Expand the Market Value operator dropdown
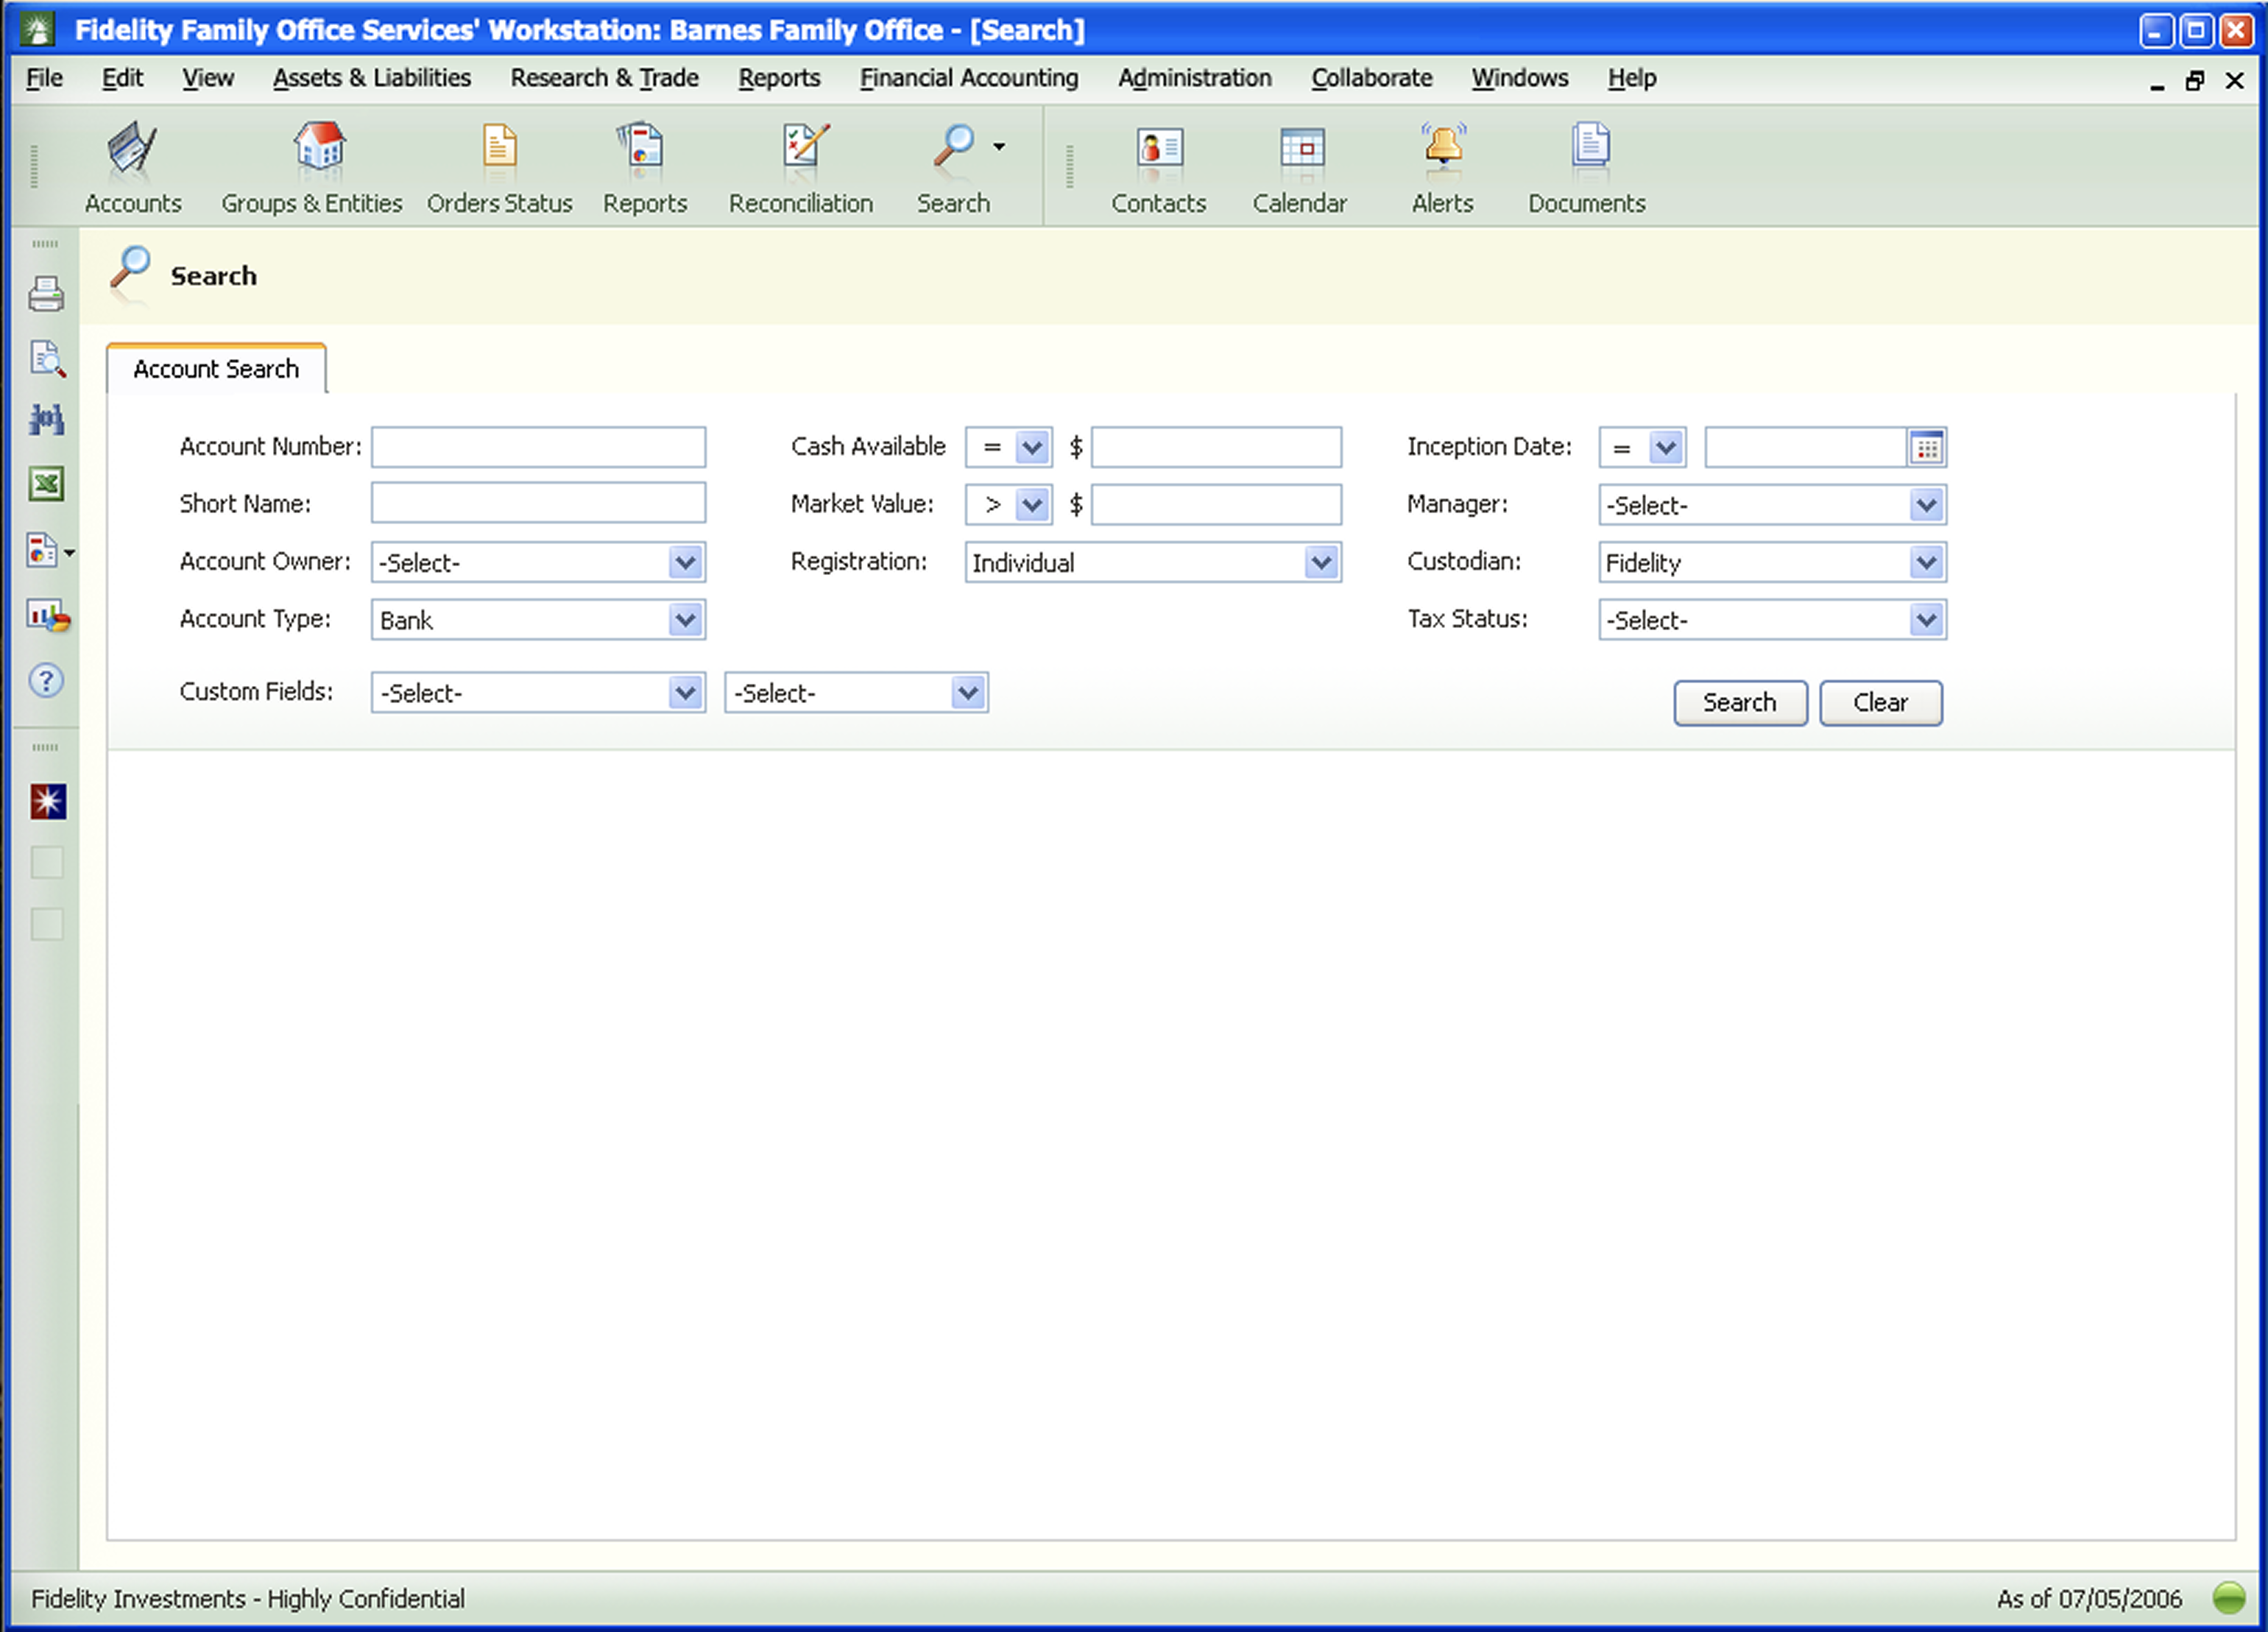 pos(1032,505)
